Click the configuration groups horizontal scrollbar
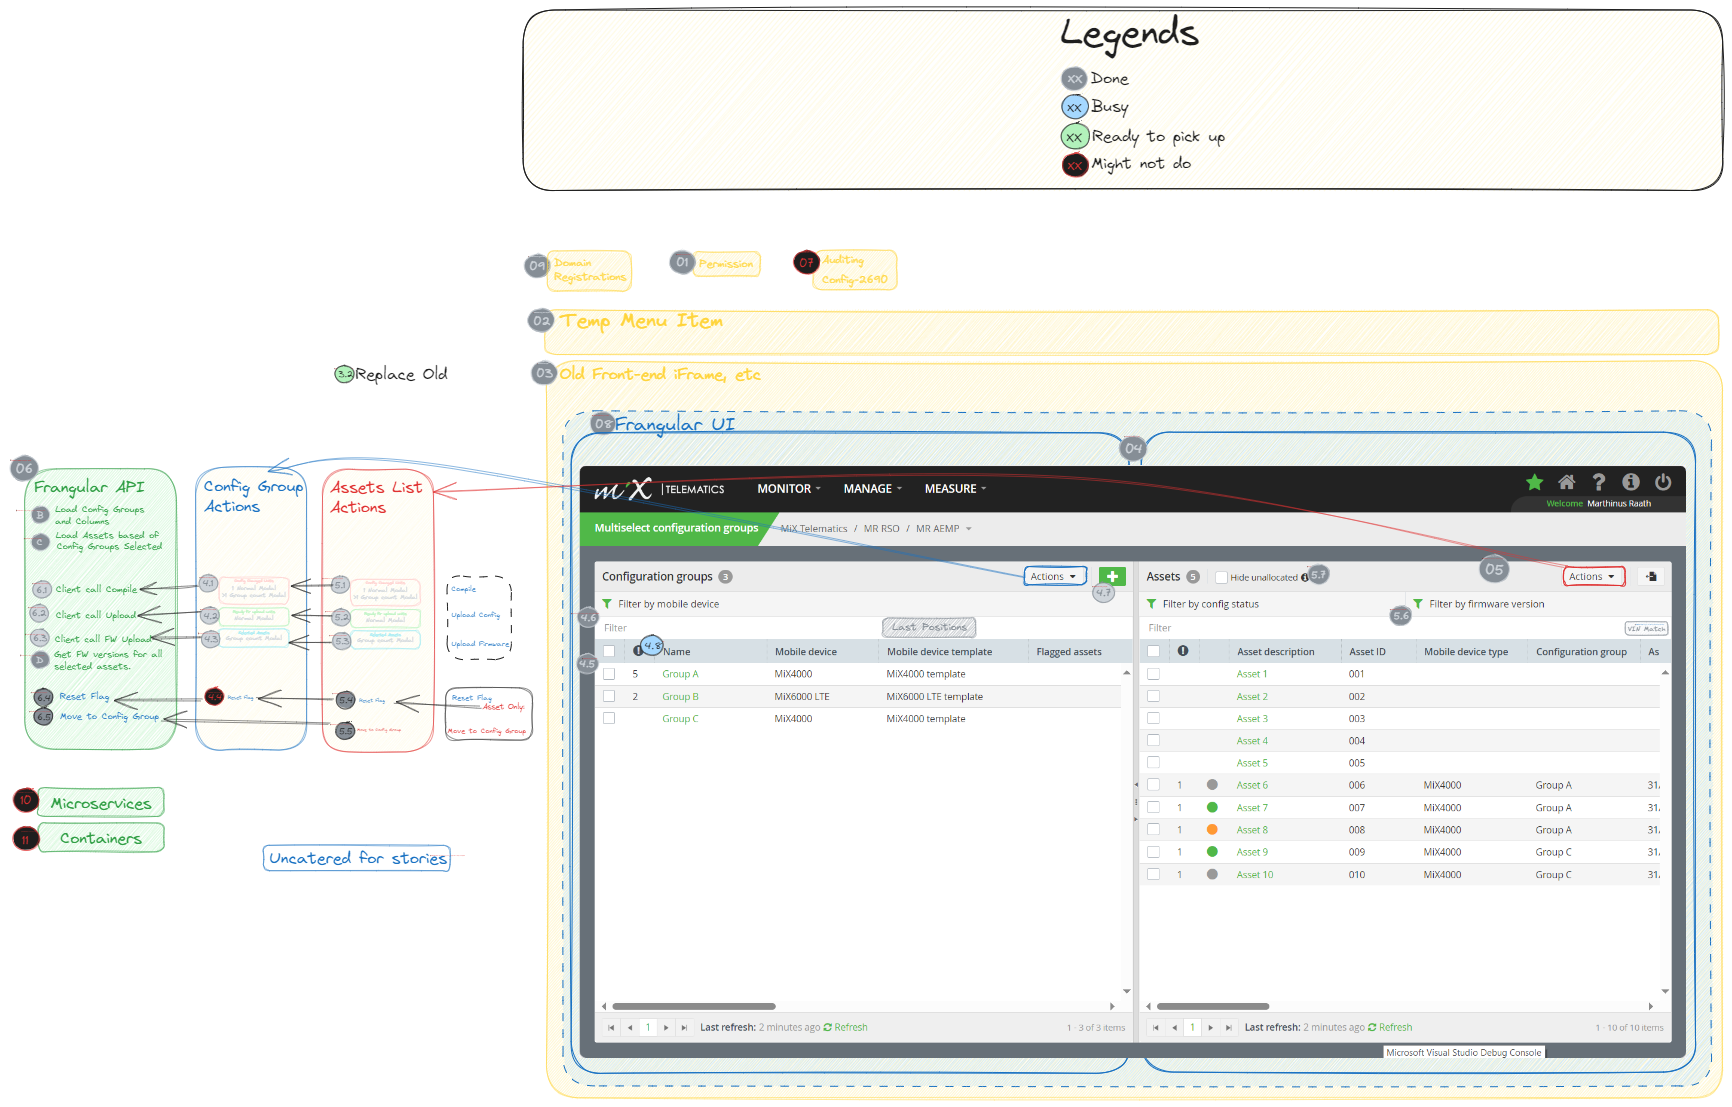1732x1107 pixels. (694, 1006)
